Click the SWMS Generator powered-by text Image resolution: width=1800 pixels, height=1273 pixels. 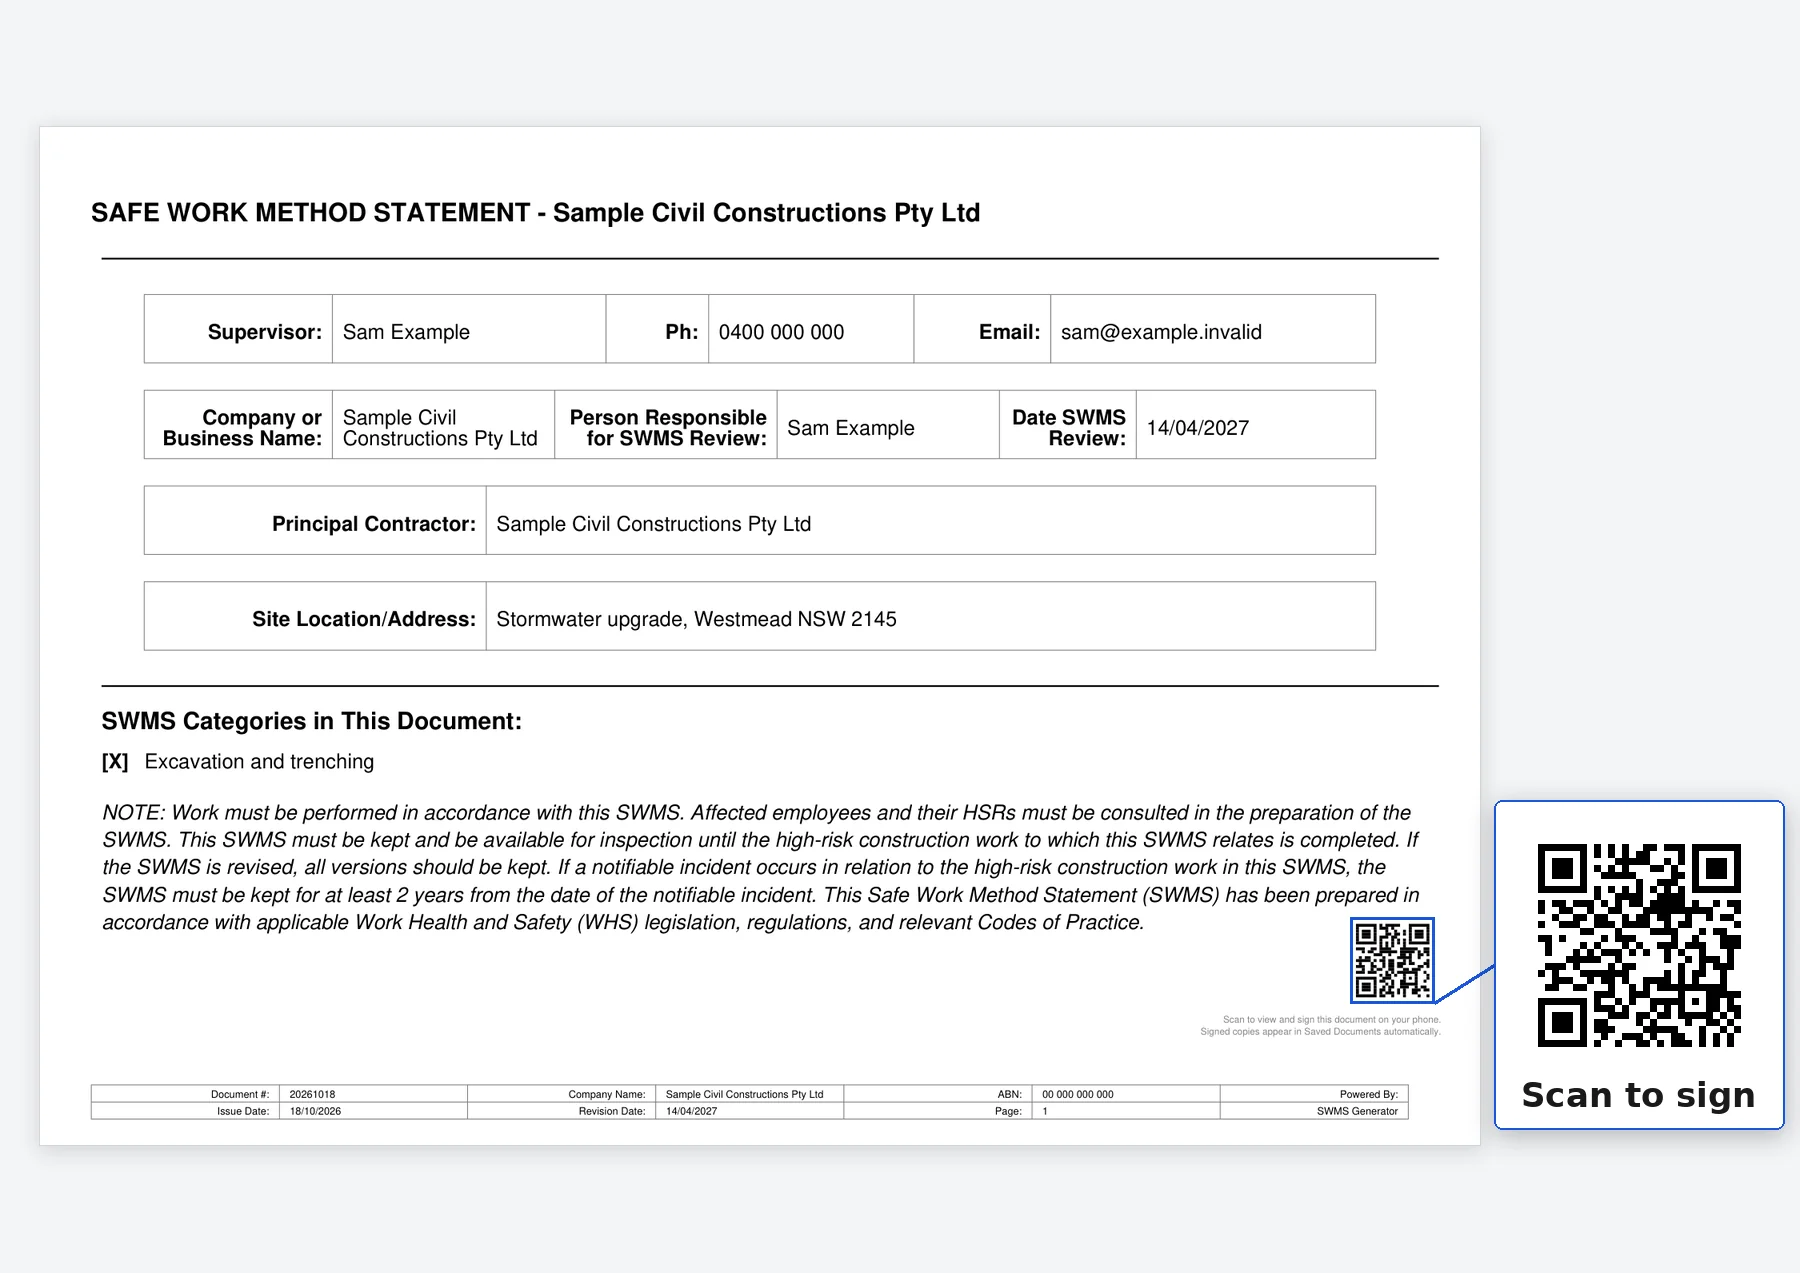pyautogui.click(x=1357, y=1111)
